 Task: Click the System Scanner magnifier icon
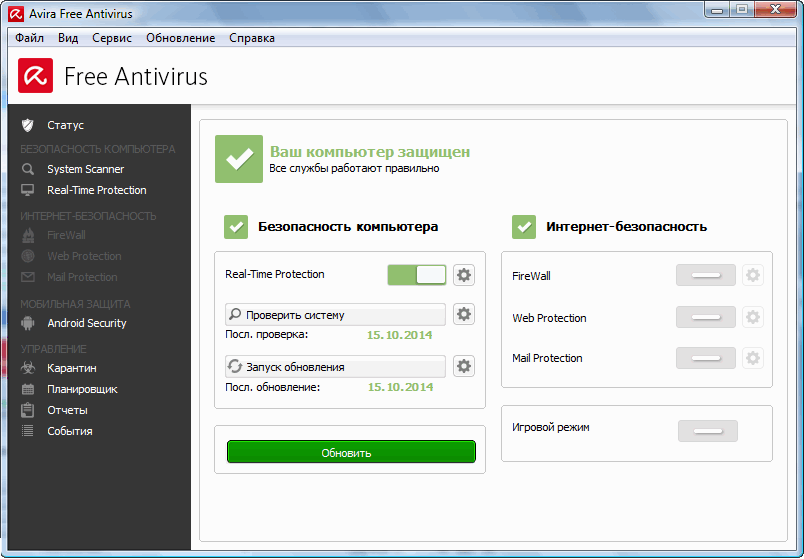[28, 169]
